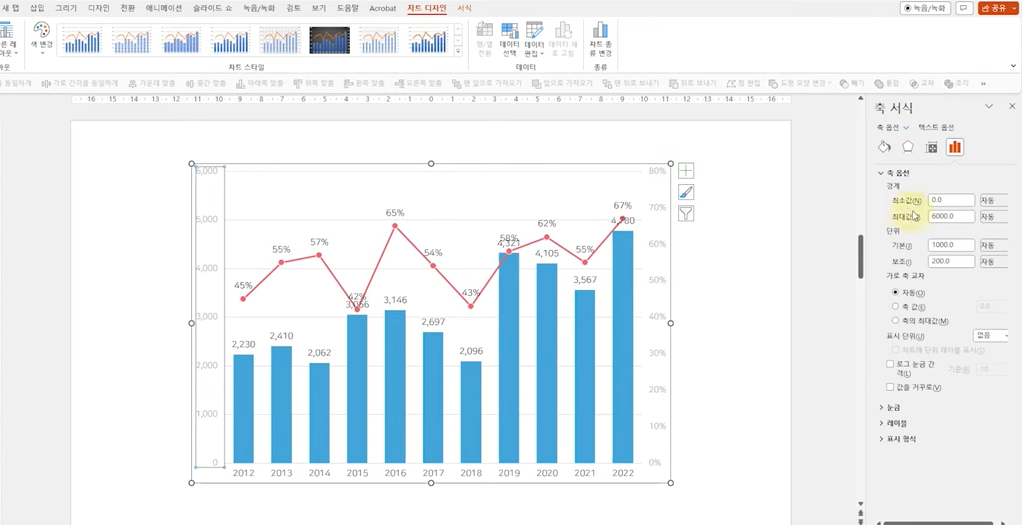Click 왼쪽 맞춤 align tool
This screenshot has width=1022, height=525.
[x=363, y=83]
